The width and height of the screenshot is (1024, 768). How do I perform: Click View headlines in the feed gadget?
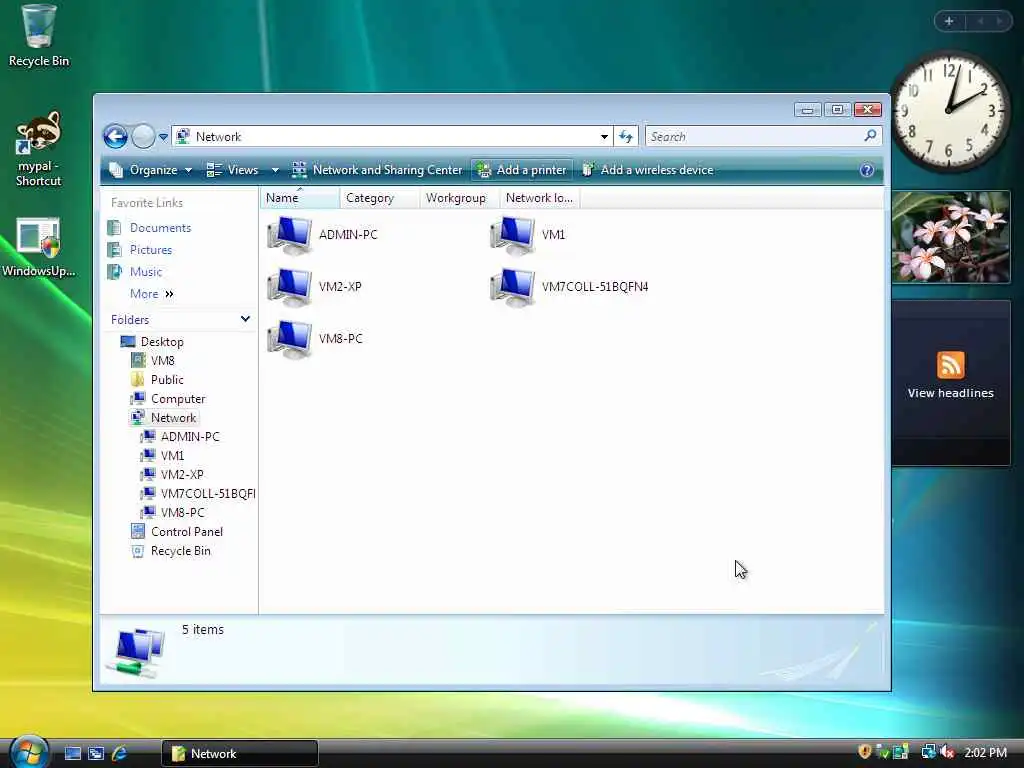pyautogui.click(x=950, y=393)
